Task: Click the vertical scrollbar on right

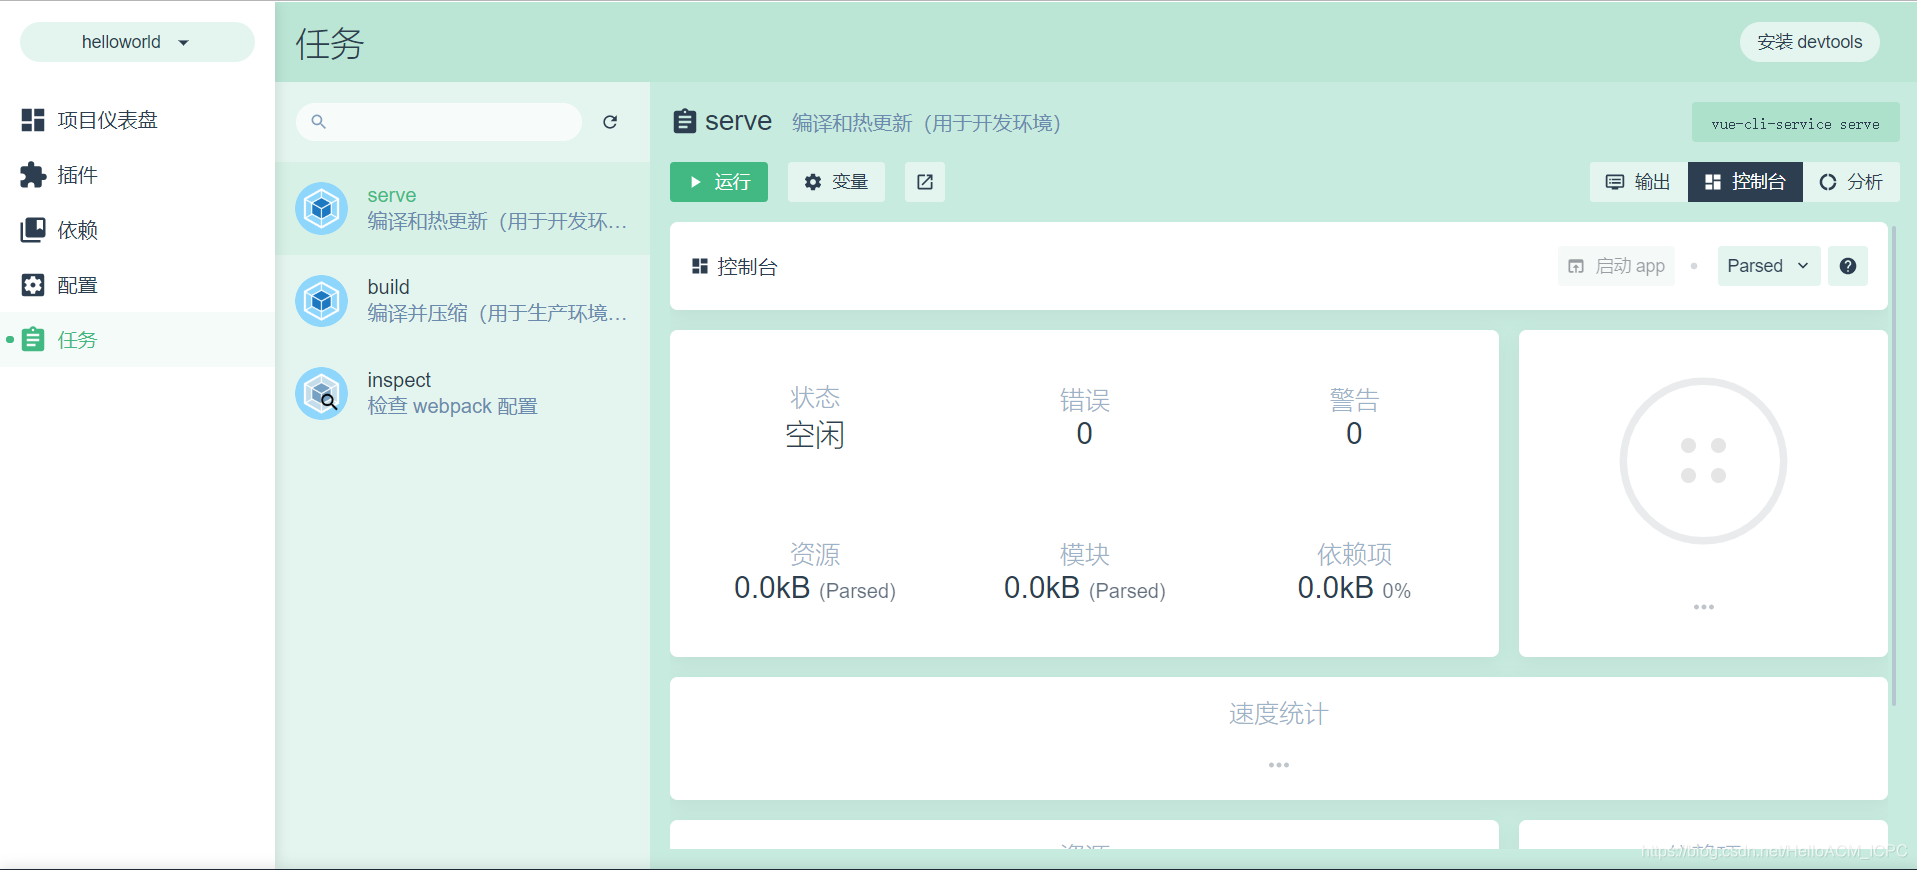Action: [1893, 465]
